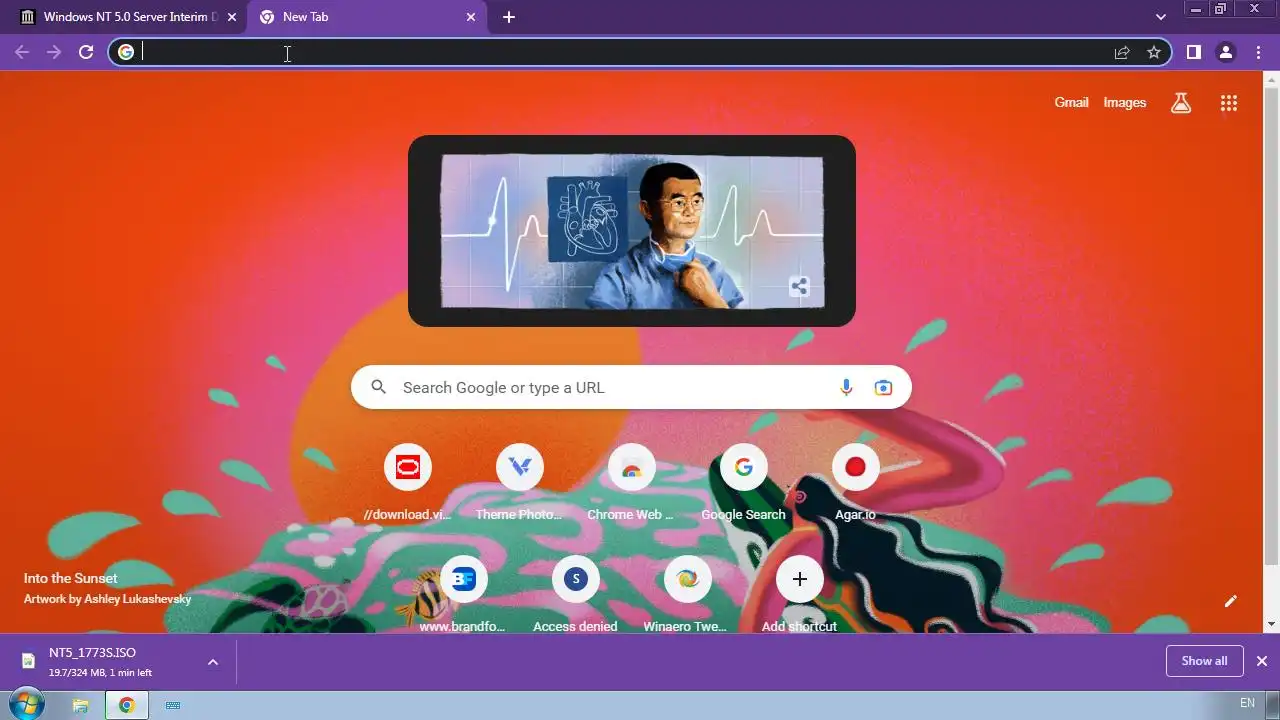
Task: Reload the page with the refresh icon
Action: click(86, 52)
